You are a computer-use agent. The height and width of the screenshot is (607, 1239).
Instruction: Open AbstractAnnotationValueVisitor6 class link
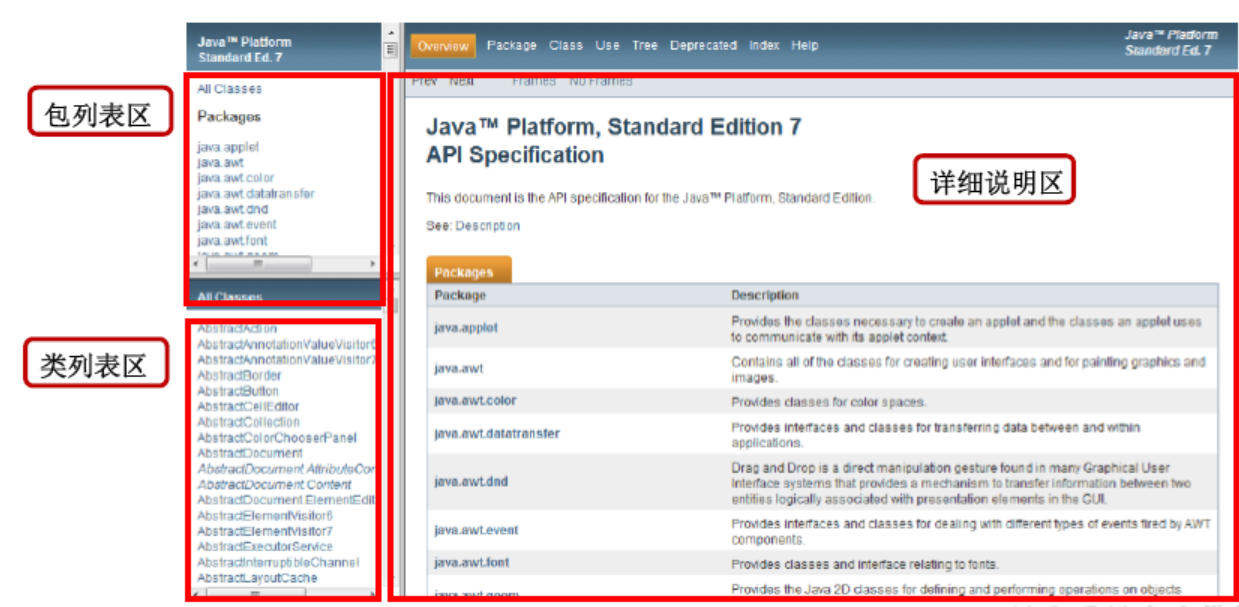(286, 344)
